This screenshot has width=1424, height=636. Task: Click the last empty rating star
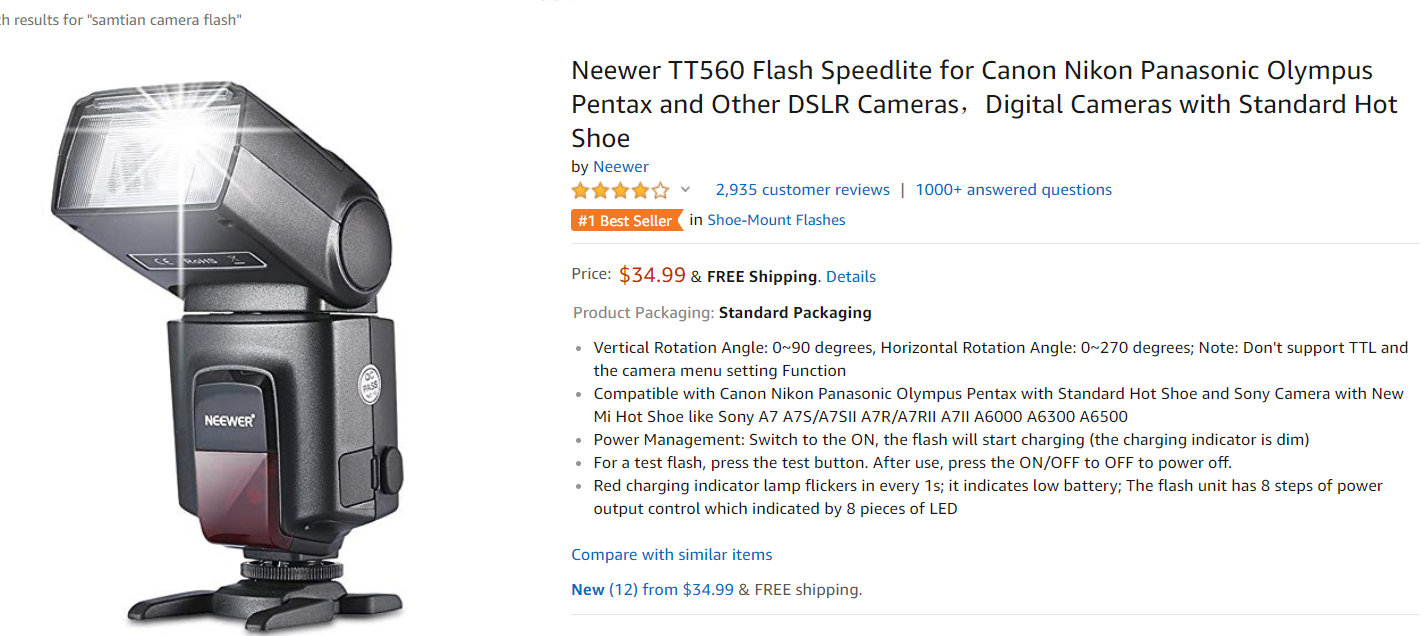pos(661,190)
